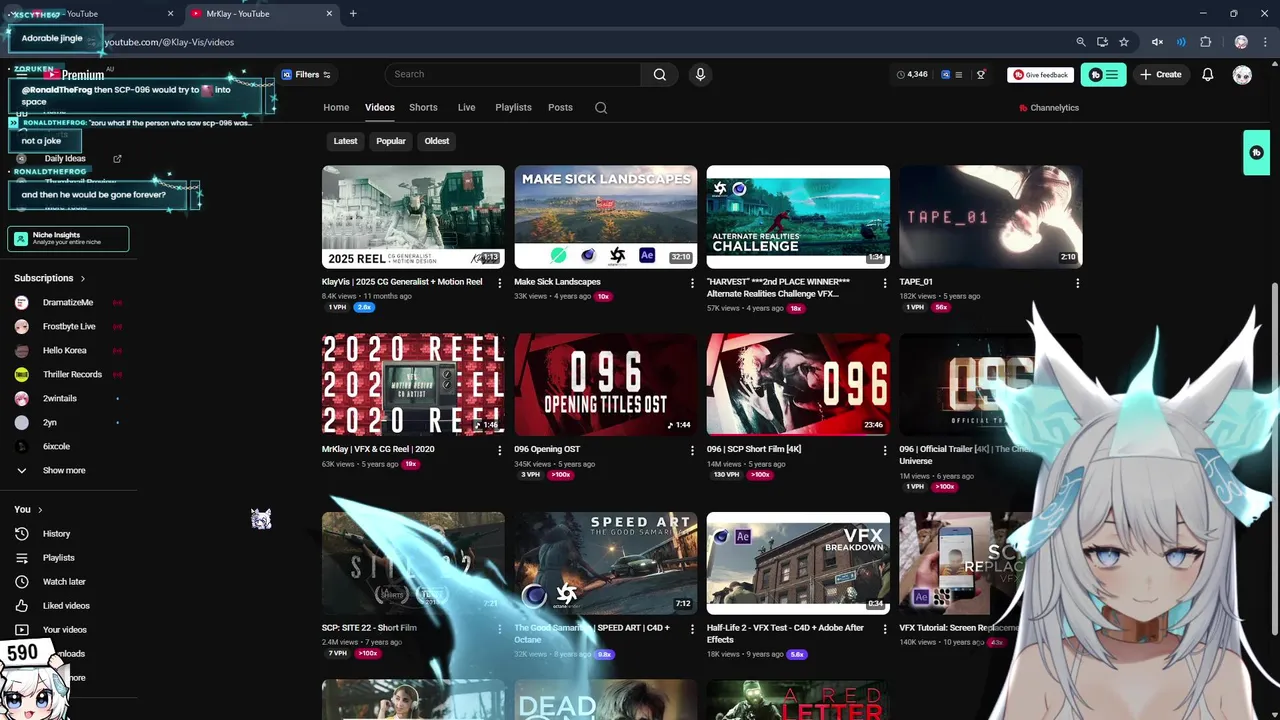Open the 4,346 clock counter

[x=912, y=75]
